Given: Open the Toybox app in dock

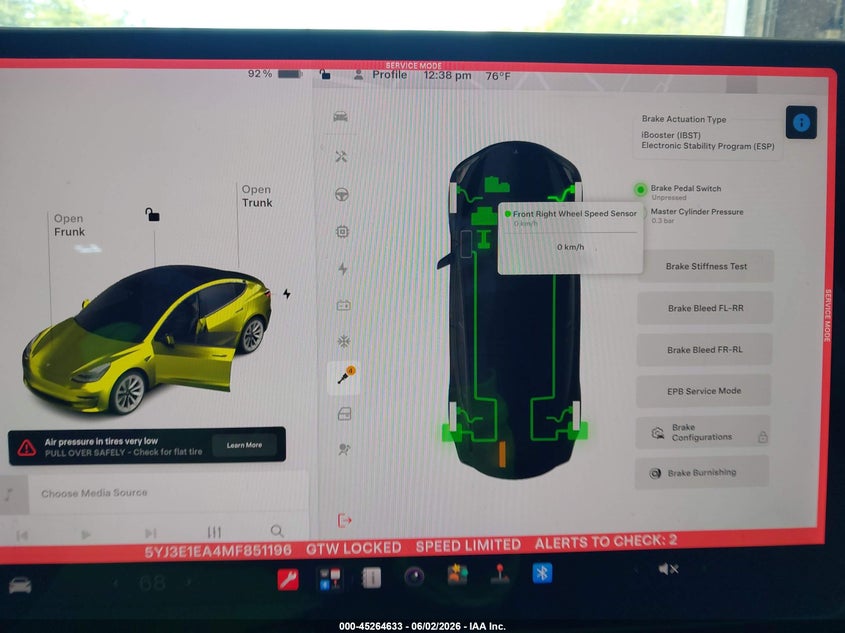Looking at the screenshot, I should click(457, 575).
